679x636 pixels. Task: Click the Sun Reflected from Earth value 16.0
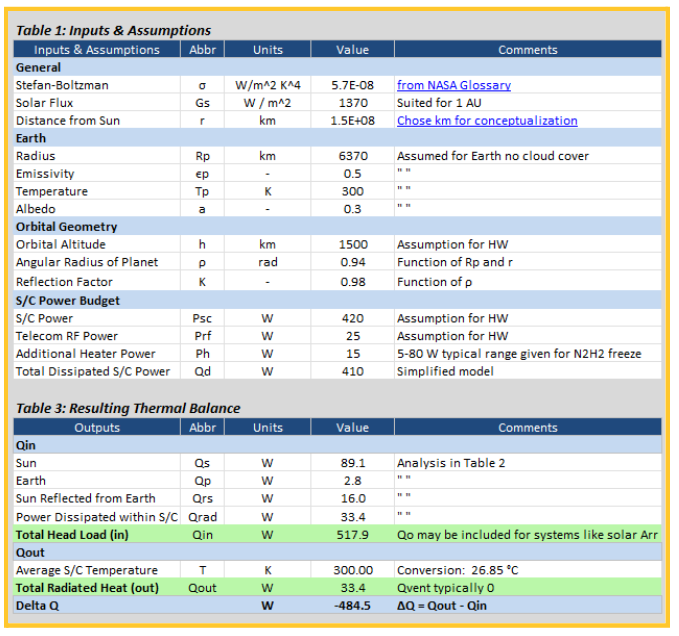coord(352,499)
